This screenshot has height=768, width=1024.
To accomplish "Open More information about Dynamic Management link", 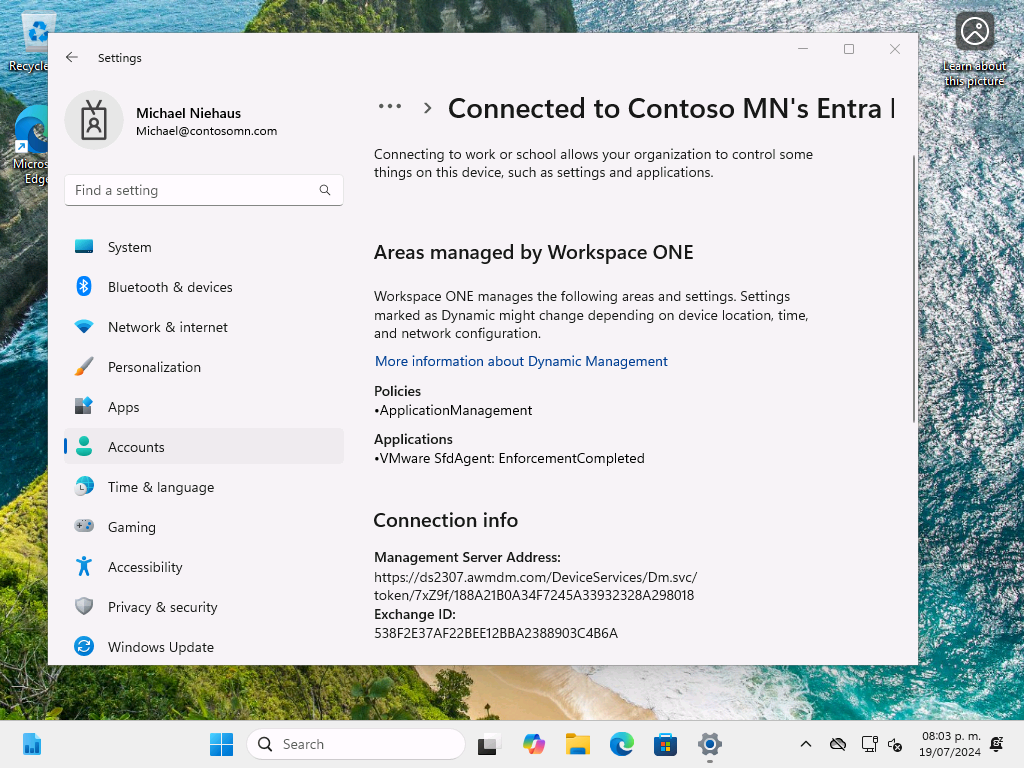I will coord(521,361).
